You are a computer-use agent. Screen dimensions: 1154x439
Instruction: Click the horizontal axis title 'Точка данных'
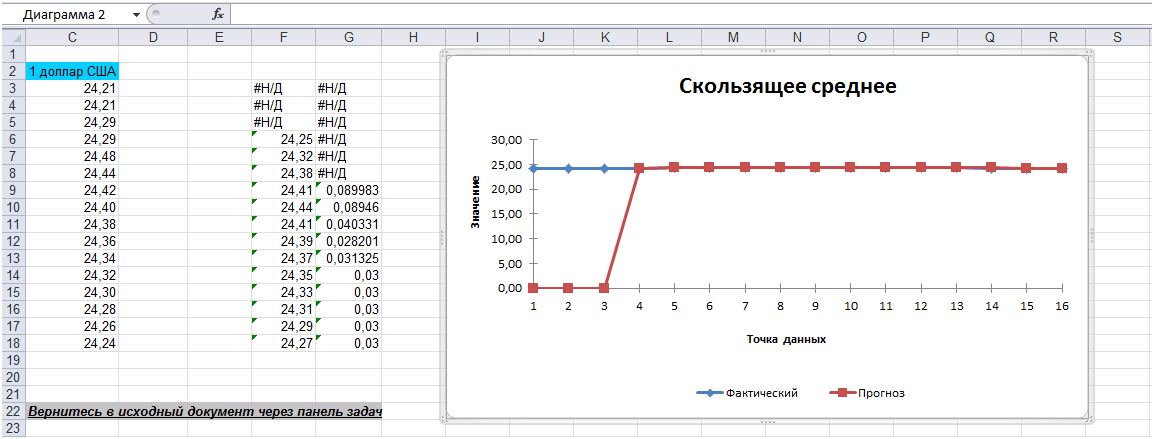pyautogui.click(x=785, y=340)
